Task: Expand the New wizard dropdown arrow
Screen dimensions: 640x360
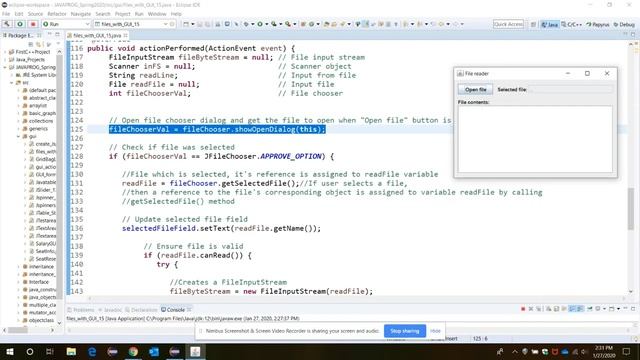Action: pos(193,24)
